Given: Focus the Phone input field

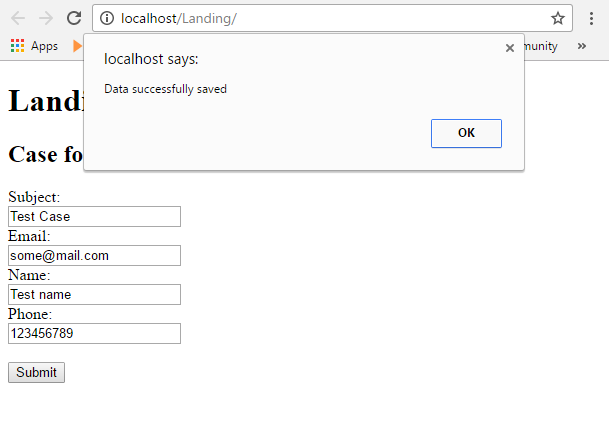Looking at the screenshot, I should point(94,333).
